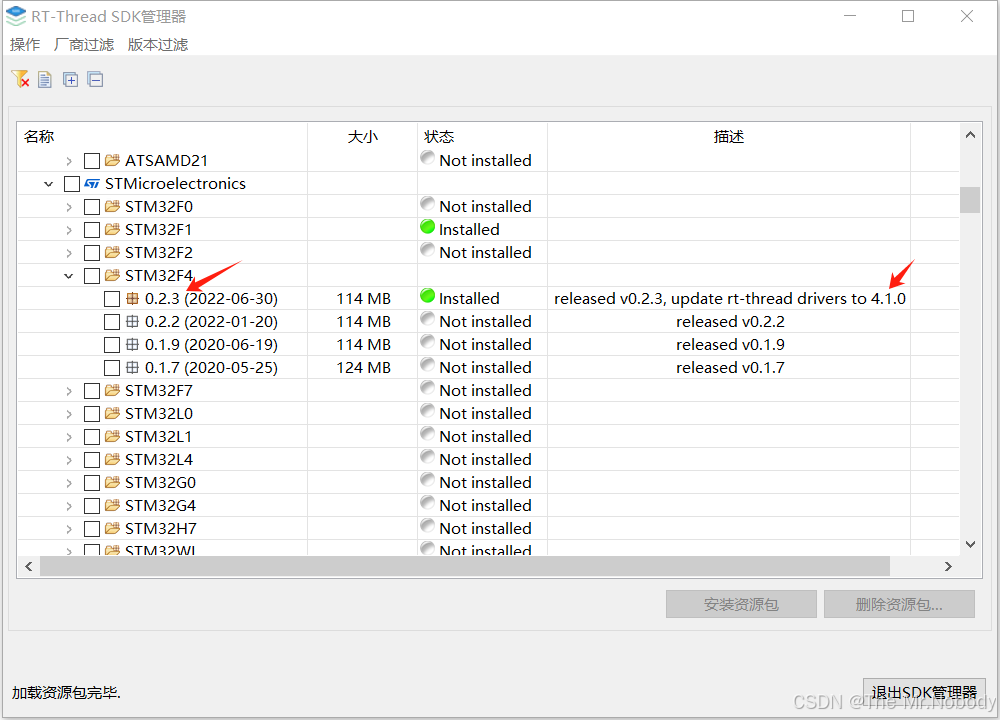Click the 删除资源包... button
This screenshot has width=1000, height=720.
tap(899, 604)
